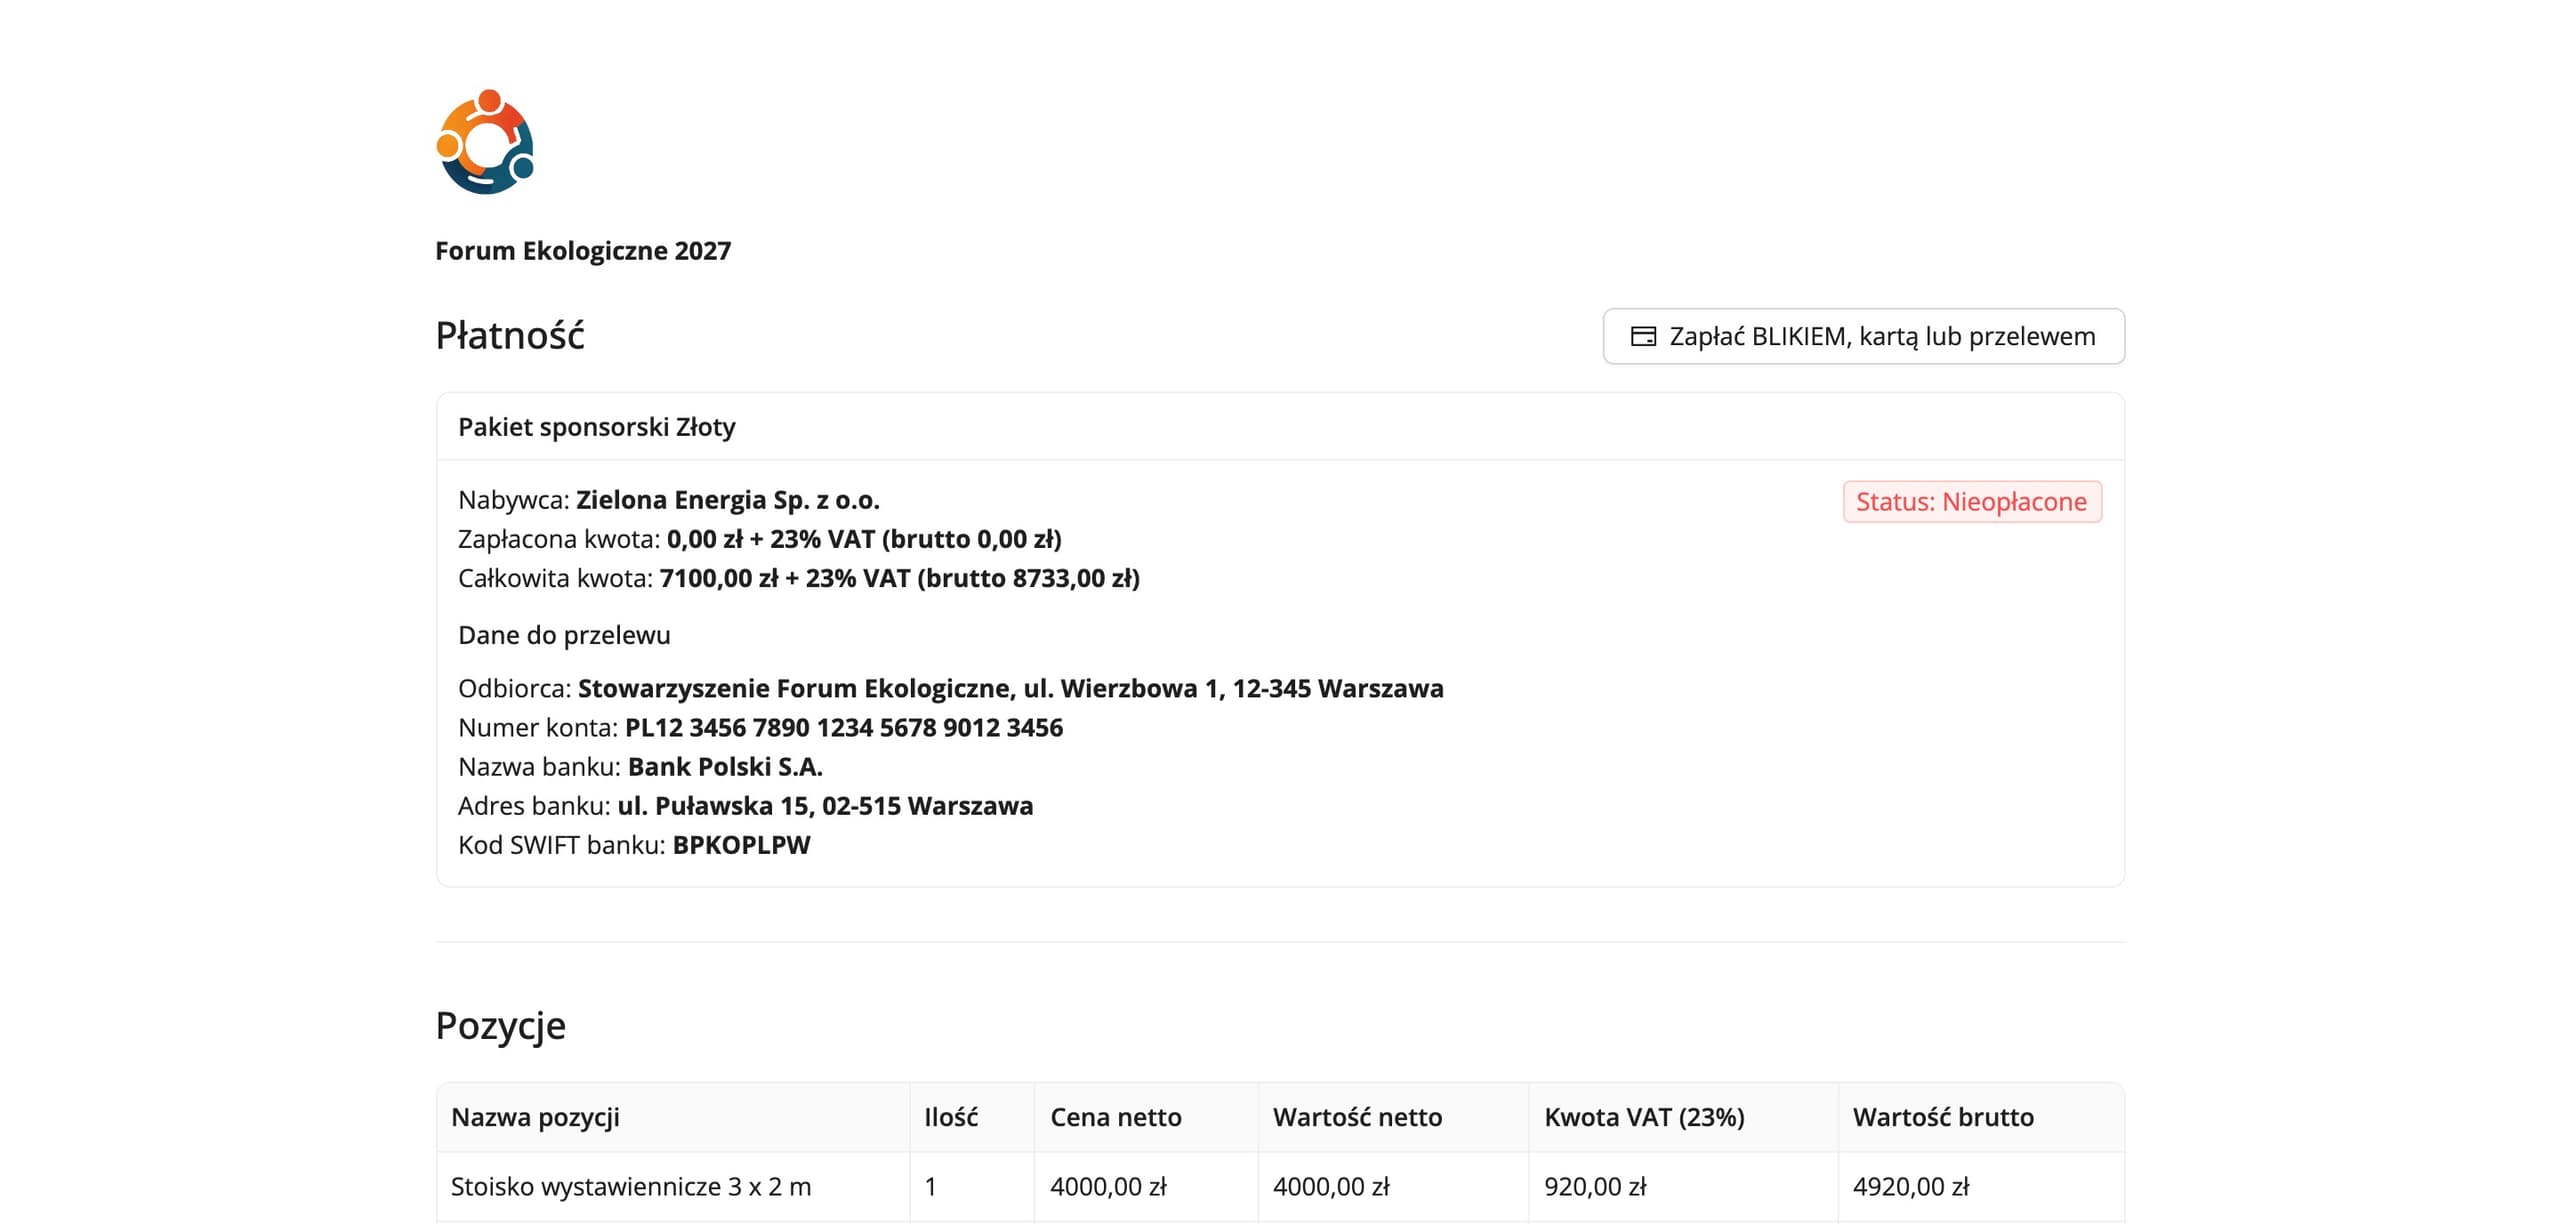Viewport: 2560px width, 1224px height.
Task: Click the recipient Stowarzyszenie Forum Ekologiczne address
Action: click(x=1011, y=689)
